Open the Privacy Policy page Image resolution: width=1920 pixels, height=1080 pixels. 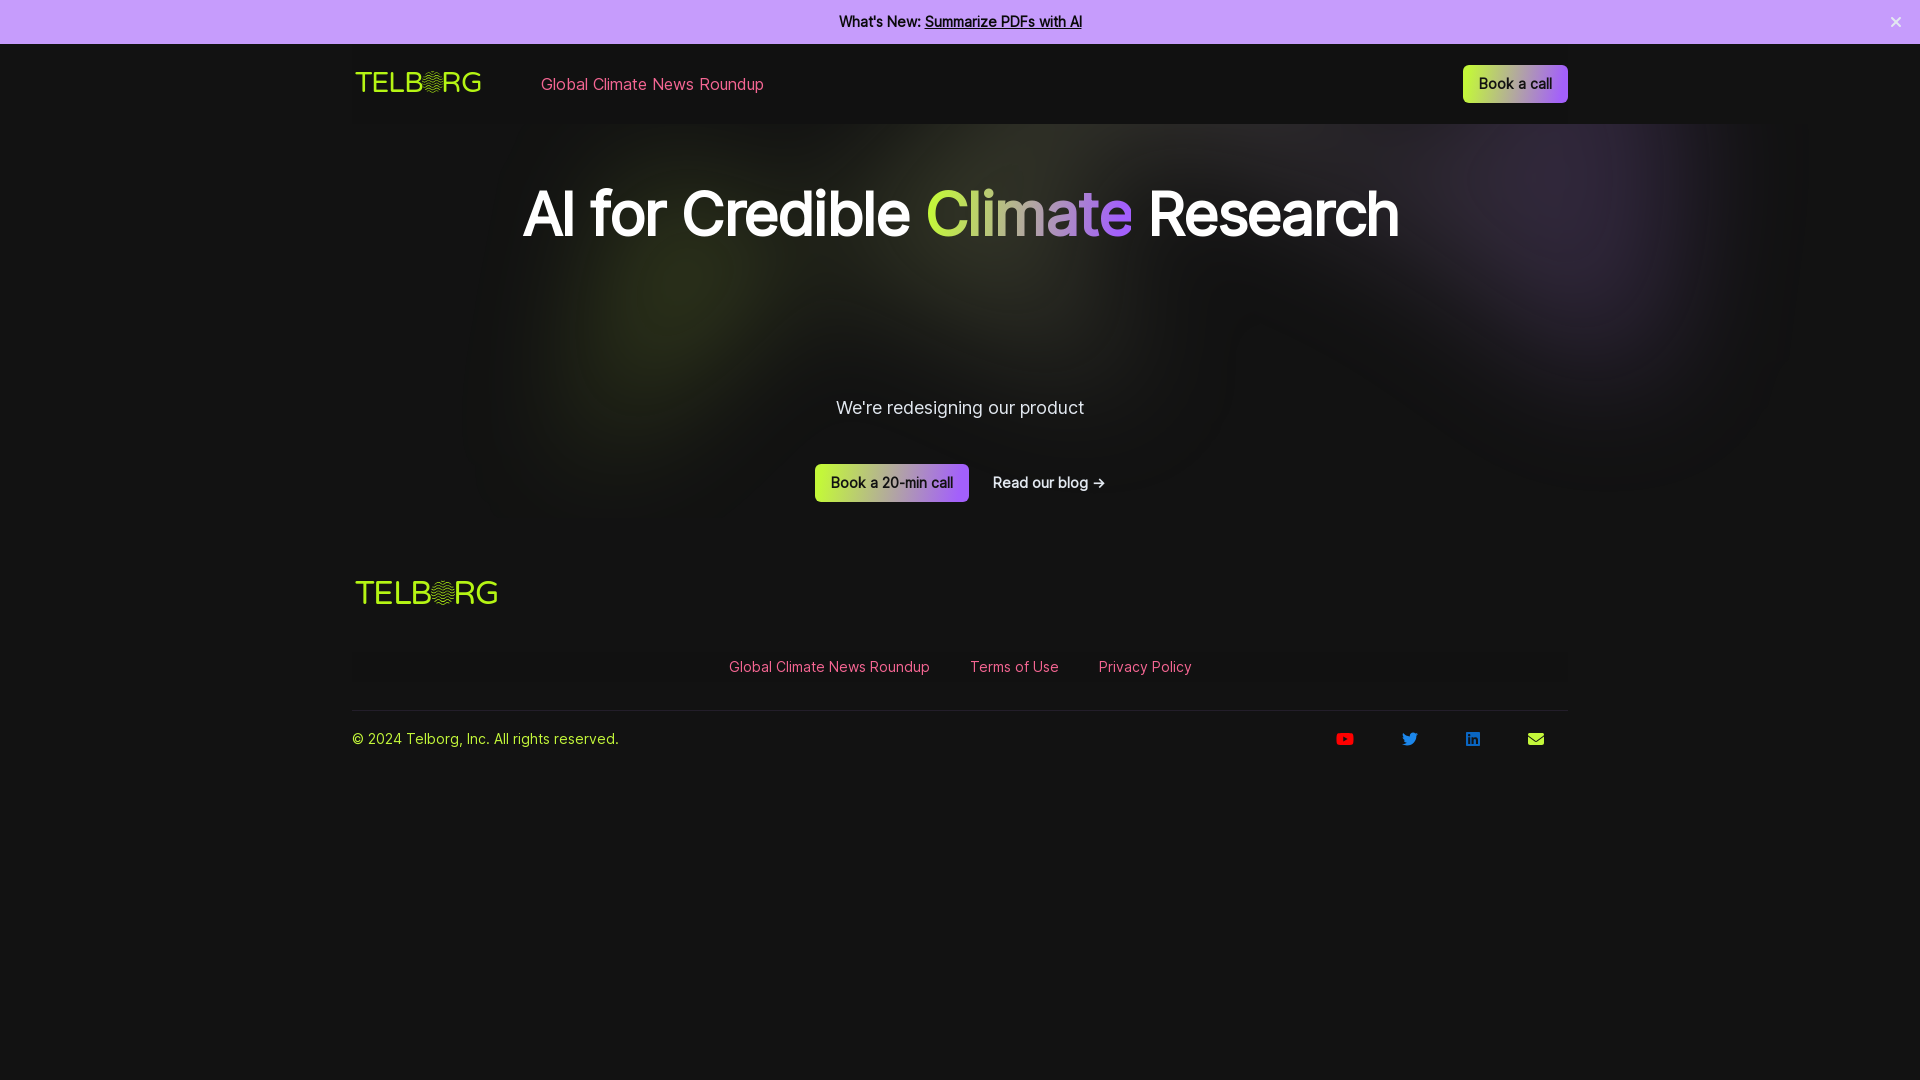[1145, 667]
